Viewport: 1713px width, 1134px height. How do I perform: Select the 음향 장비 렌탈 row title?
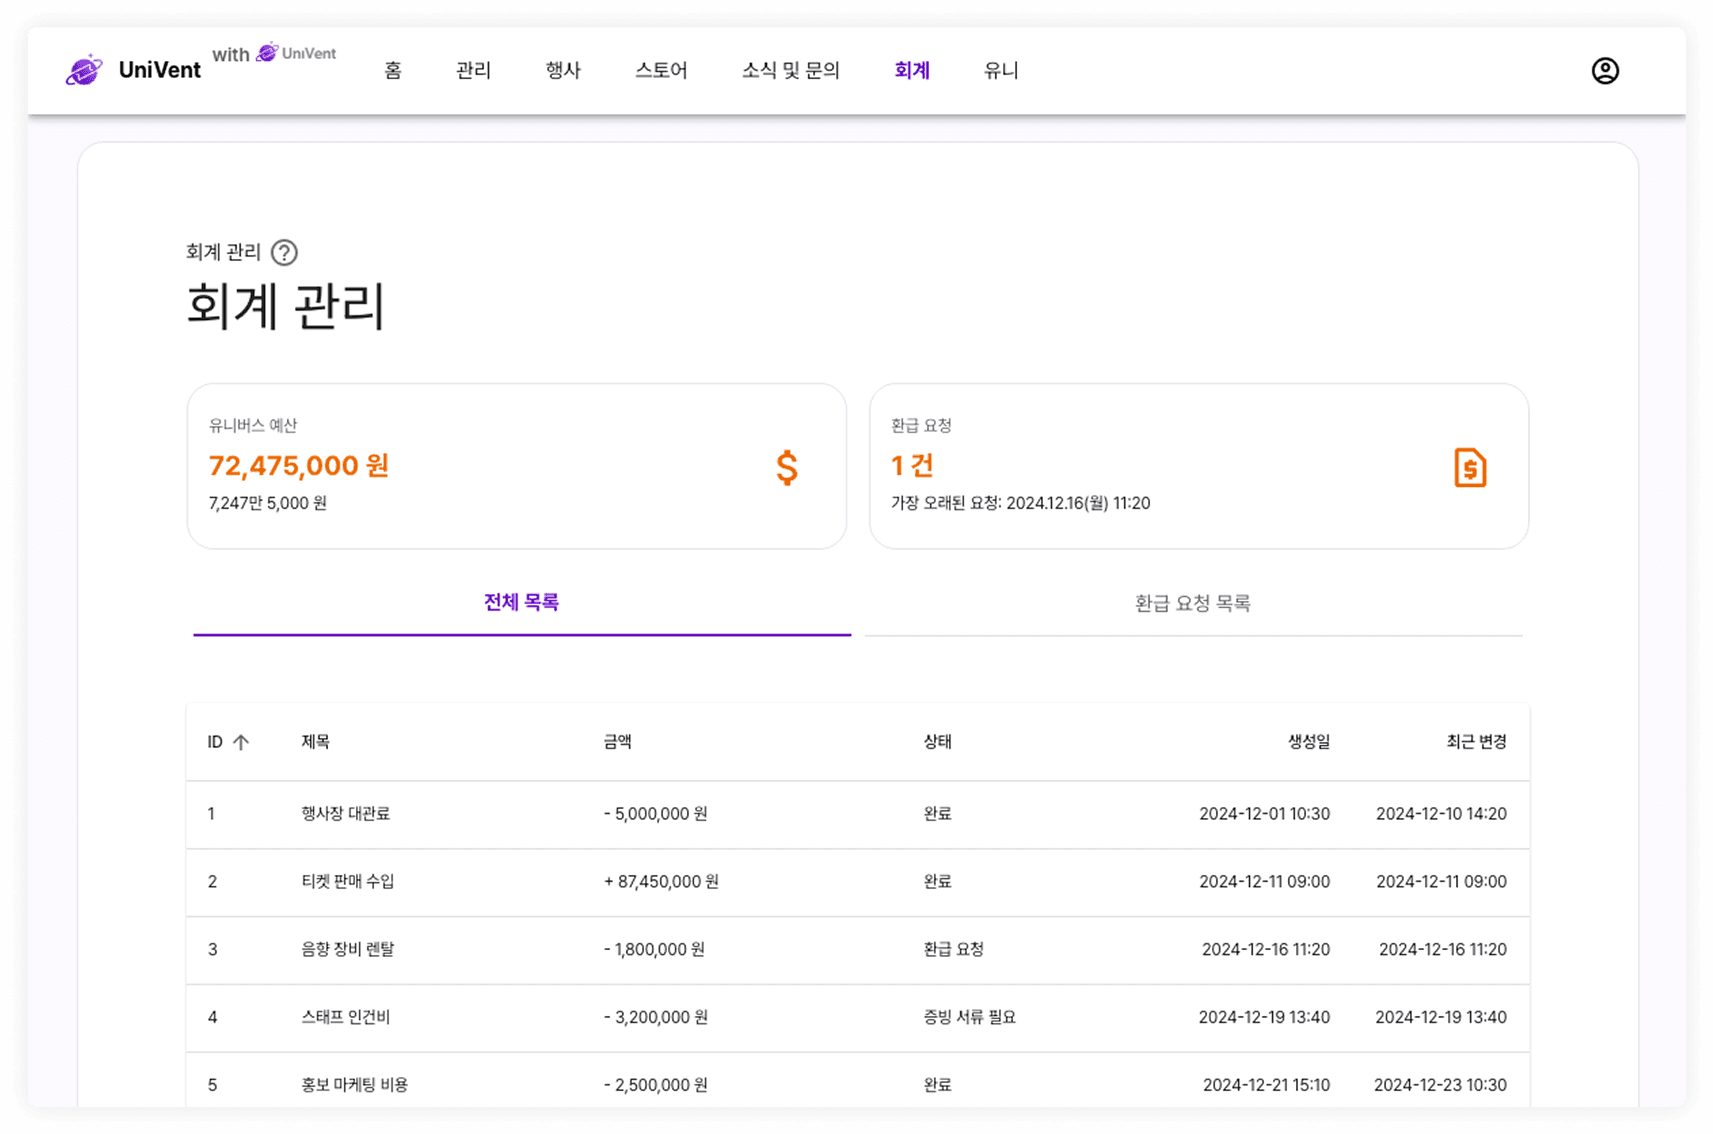348,950
